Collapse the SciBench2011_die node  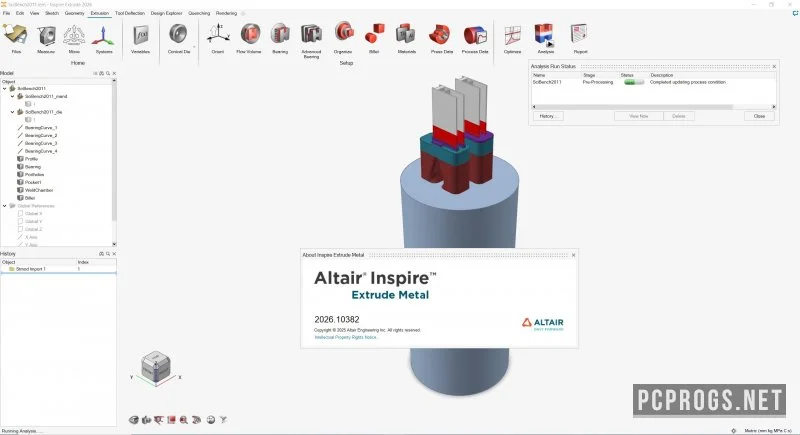[13, 112]
